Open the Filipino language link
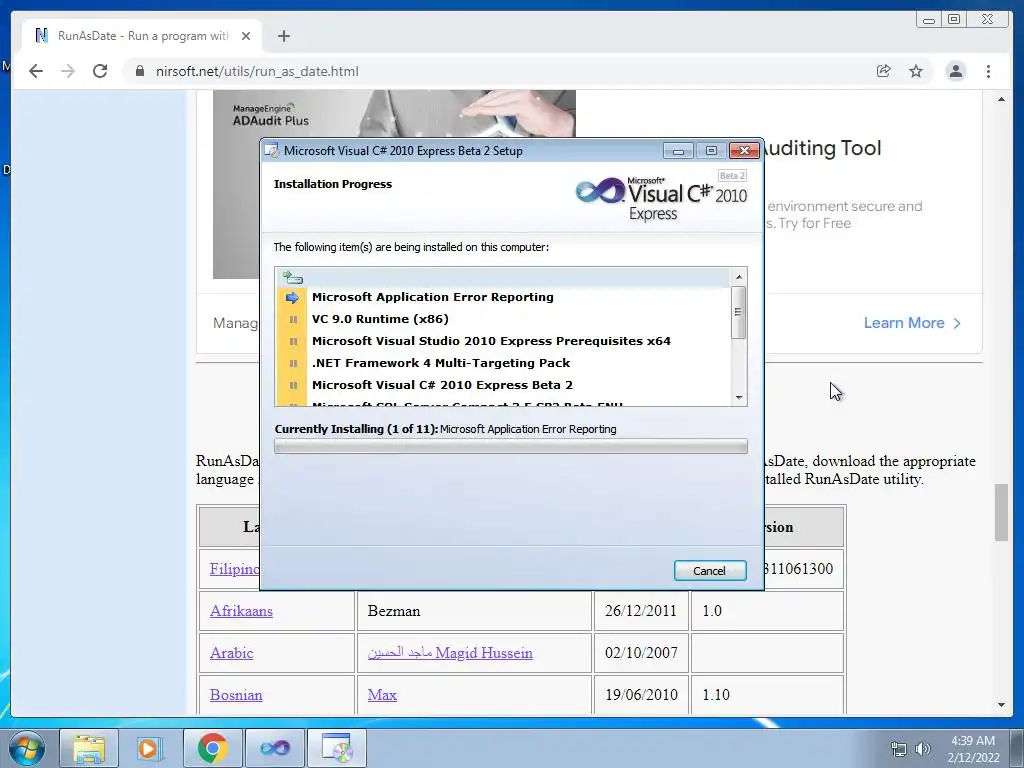 point(234,569)
